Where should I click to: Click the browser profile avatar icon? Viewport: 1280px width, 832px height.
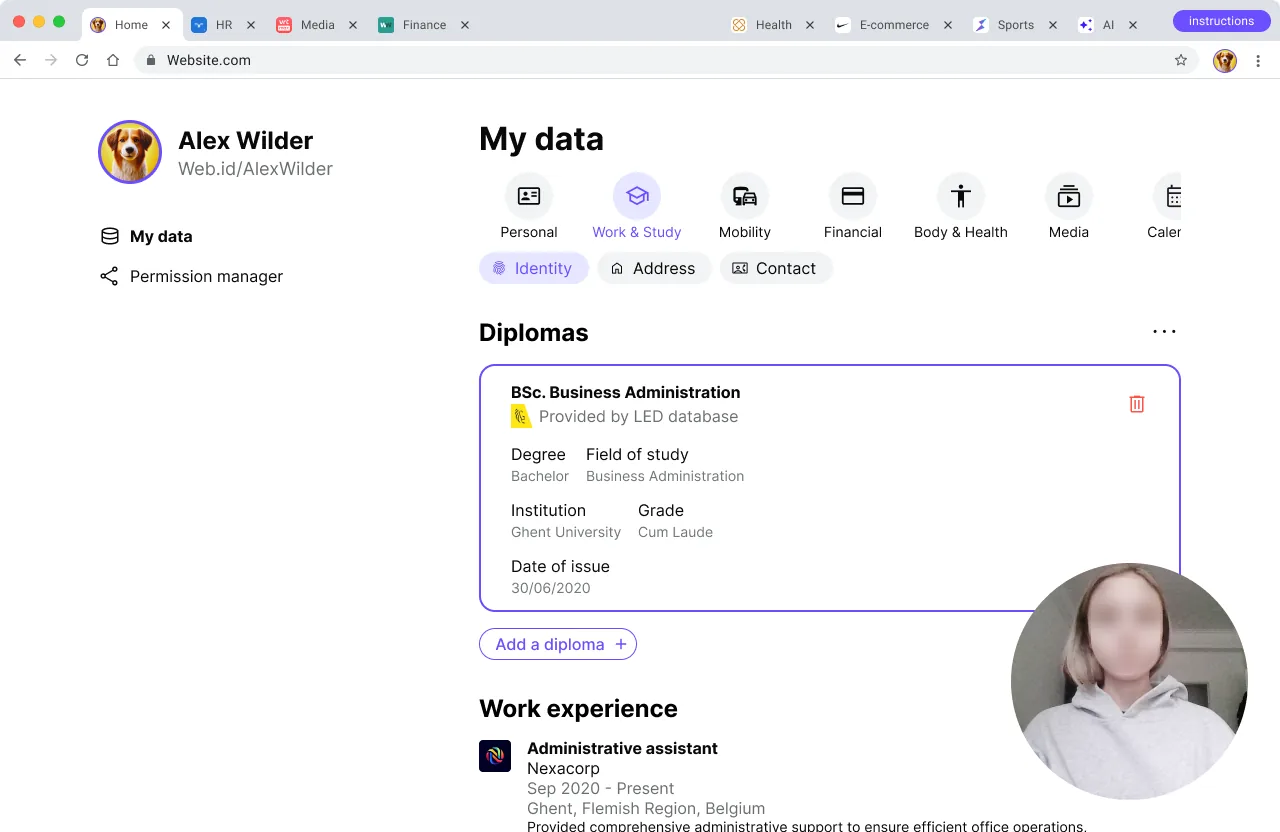click(1225, 61)
